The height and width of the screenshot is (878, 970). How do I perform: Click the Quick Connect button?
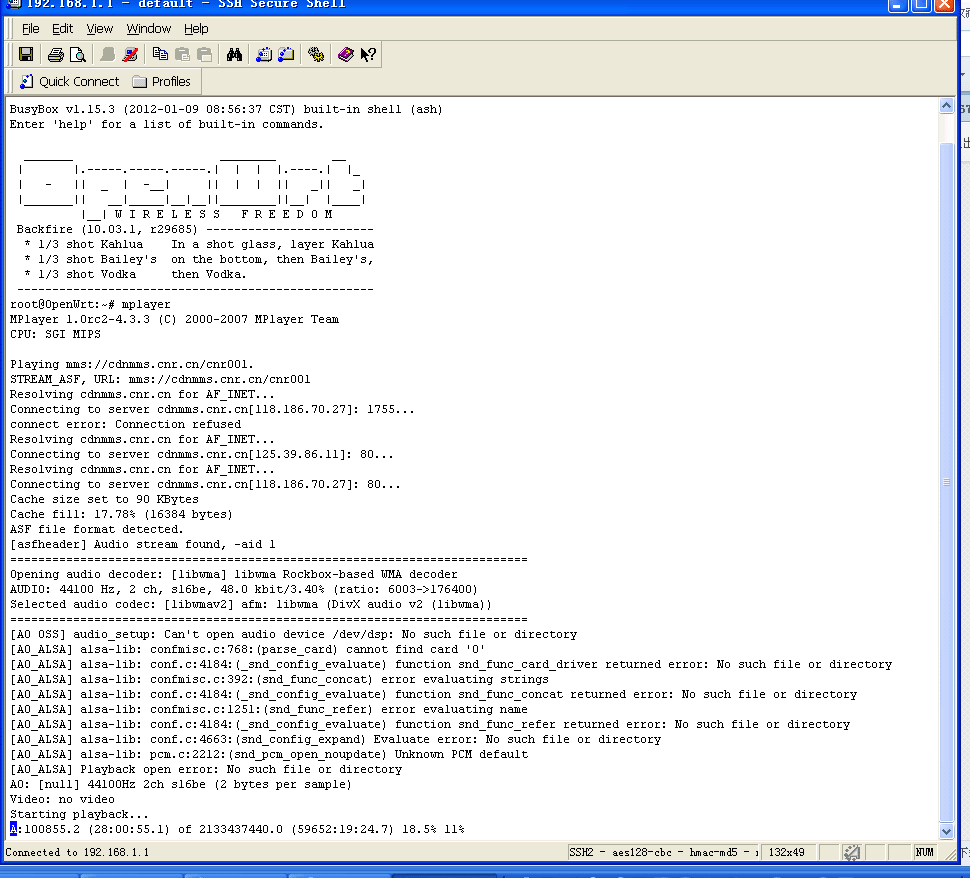[x=70, y=82]
